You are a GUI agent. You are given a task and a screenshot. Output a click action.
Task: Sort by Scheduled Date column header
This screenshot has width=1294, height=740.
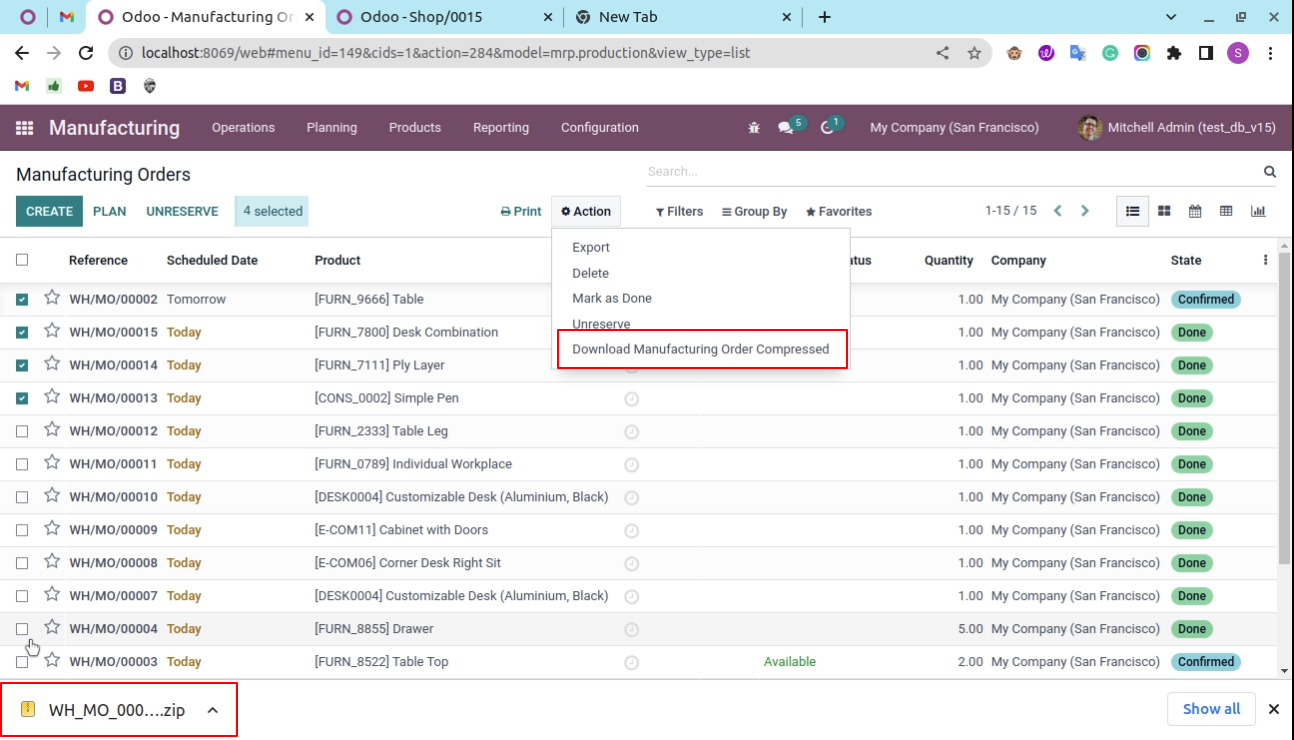pyautogui.click(x=212, y=260)
